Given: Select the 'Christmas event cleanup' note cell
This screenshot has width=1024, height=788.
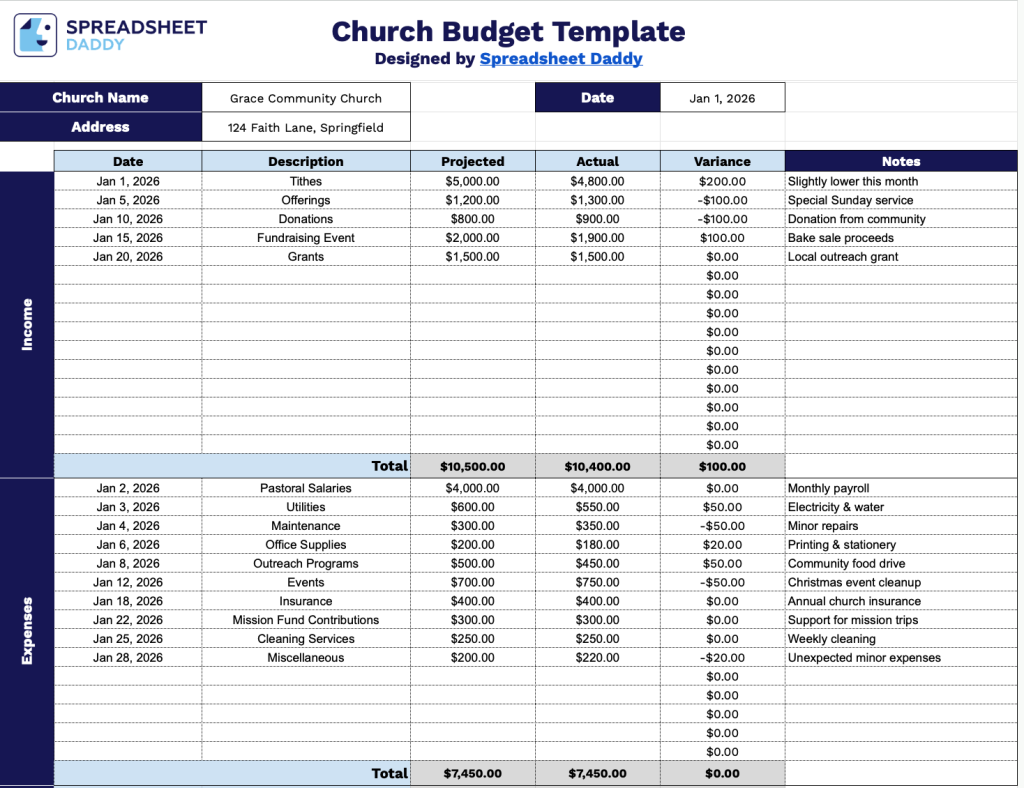Looking at the screenshot, I should [900, 582].
